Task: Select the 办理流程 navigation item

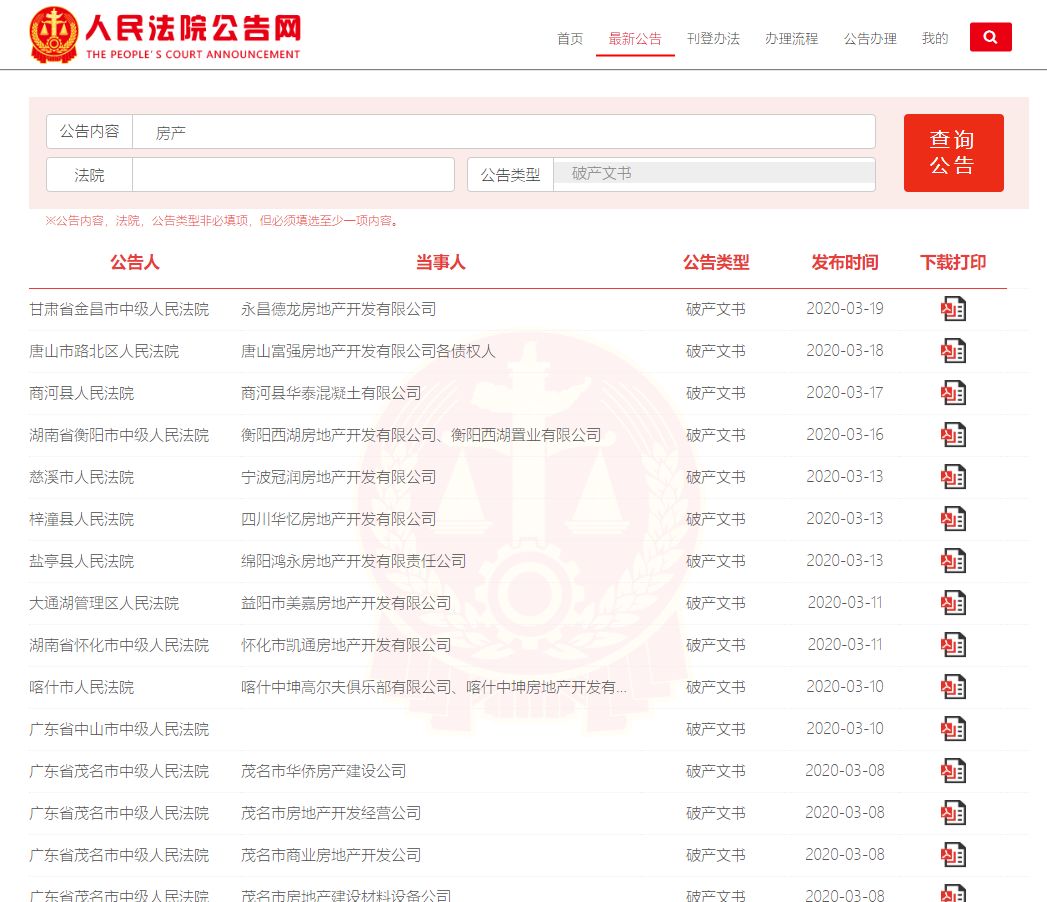Action: click(x=791, y=39)
